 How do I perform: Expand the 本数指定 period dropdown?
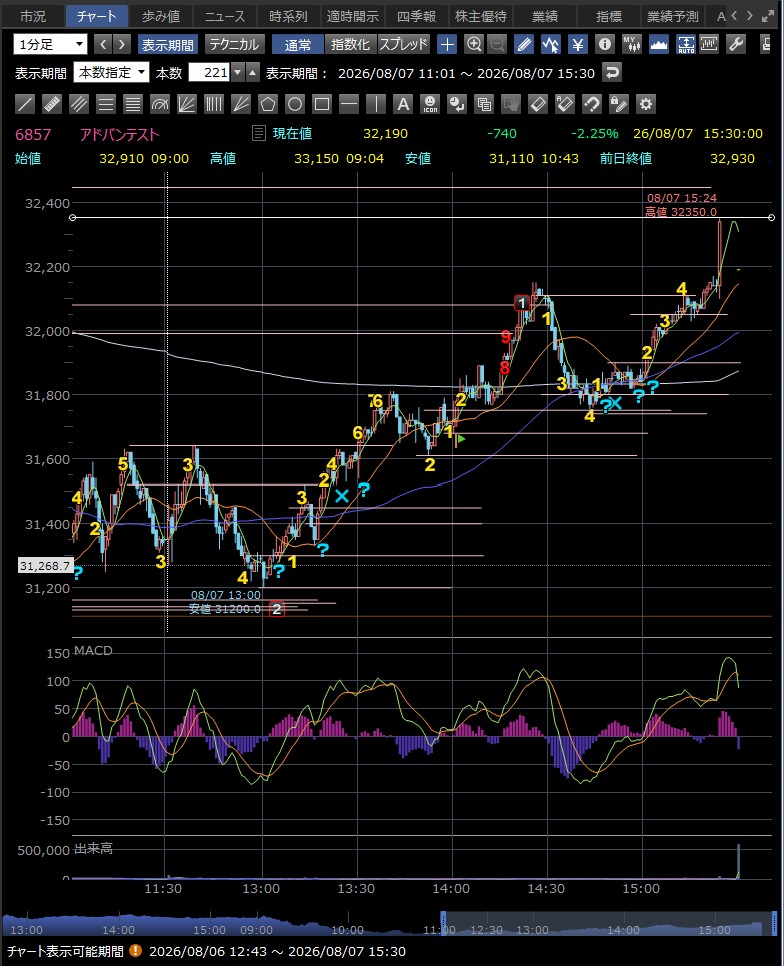click(111, 73)
